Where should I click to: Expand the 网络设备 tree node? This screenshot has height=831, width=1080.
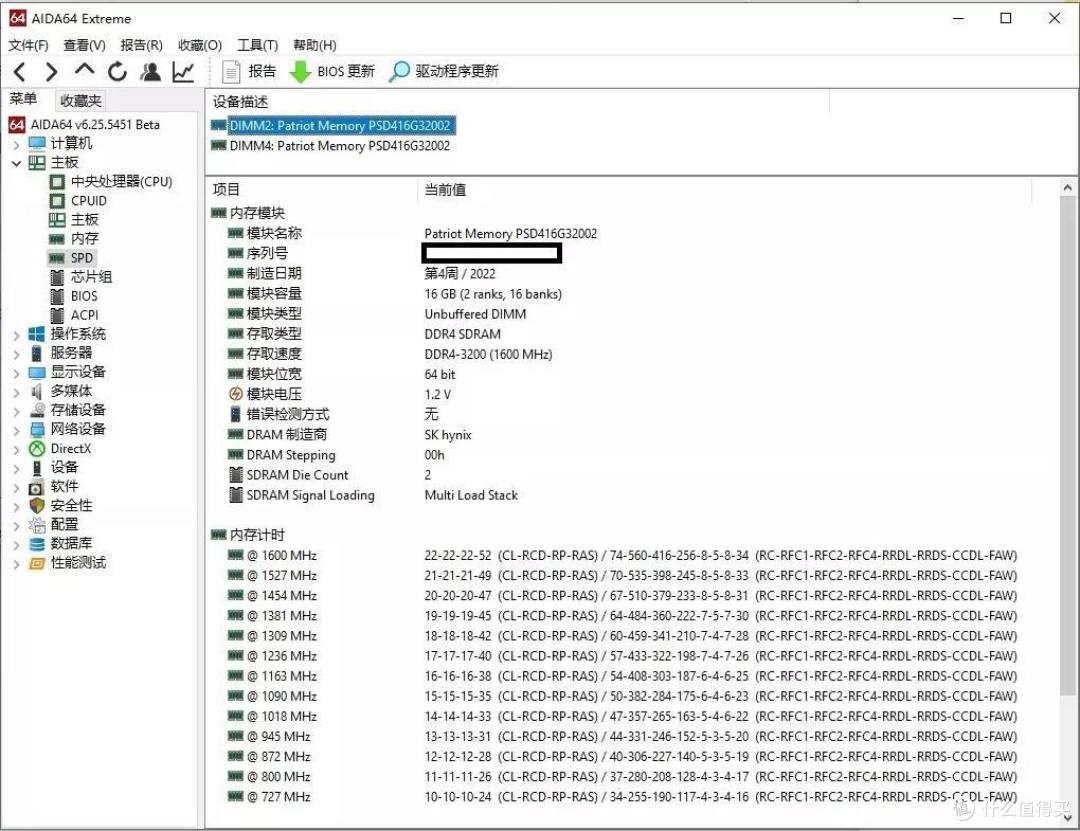point(16,431)
